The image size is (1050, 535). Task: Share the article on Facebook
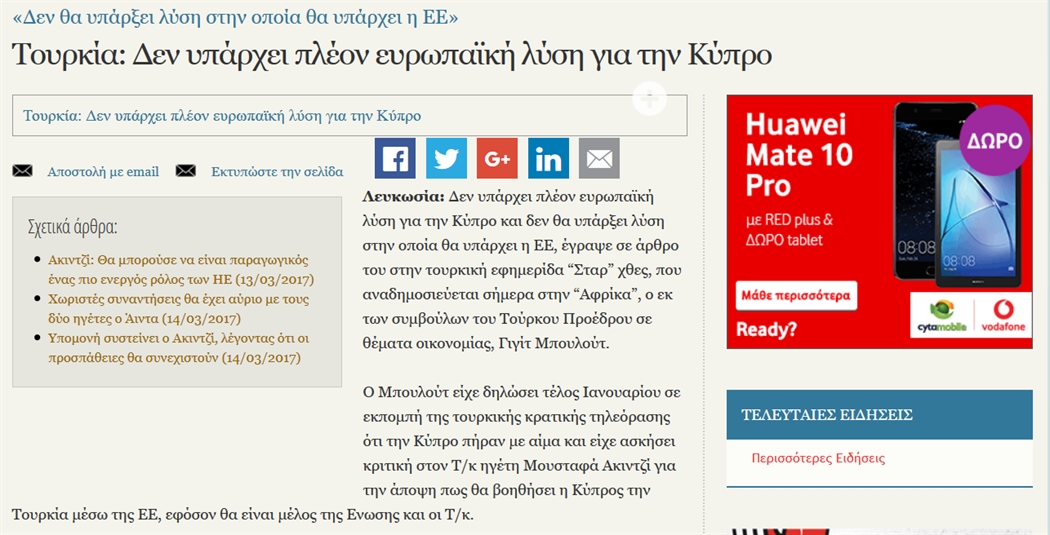(395, 158)
